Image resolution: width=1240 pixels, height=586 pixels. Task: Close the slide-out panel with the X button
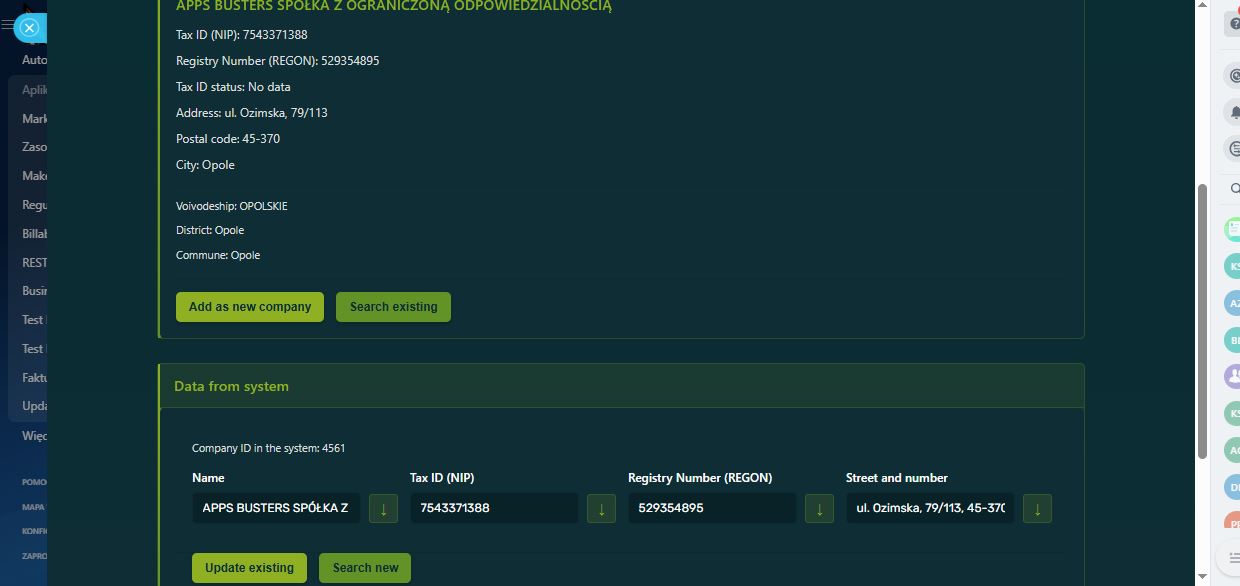[x=30, y=28]
